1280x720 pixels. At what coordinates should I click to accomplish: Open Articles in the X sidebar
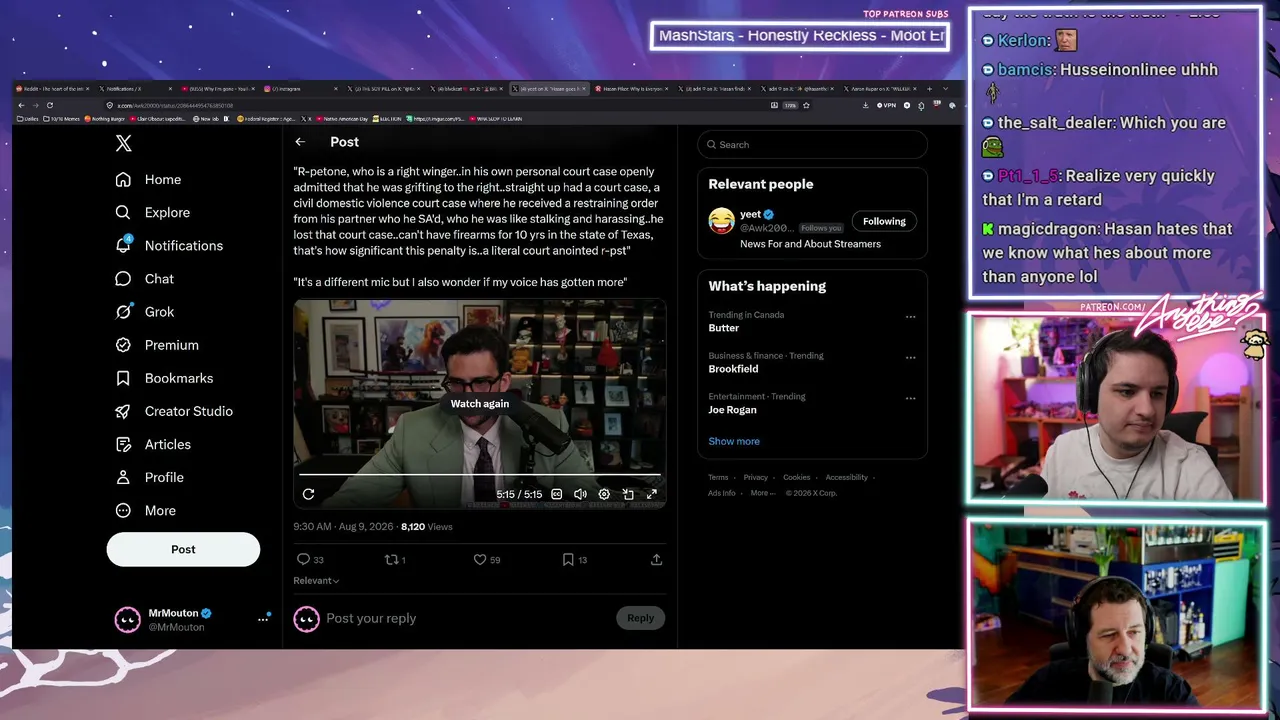(153, 444)
